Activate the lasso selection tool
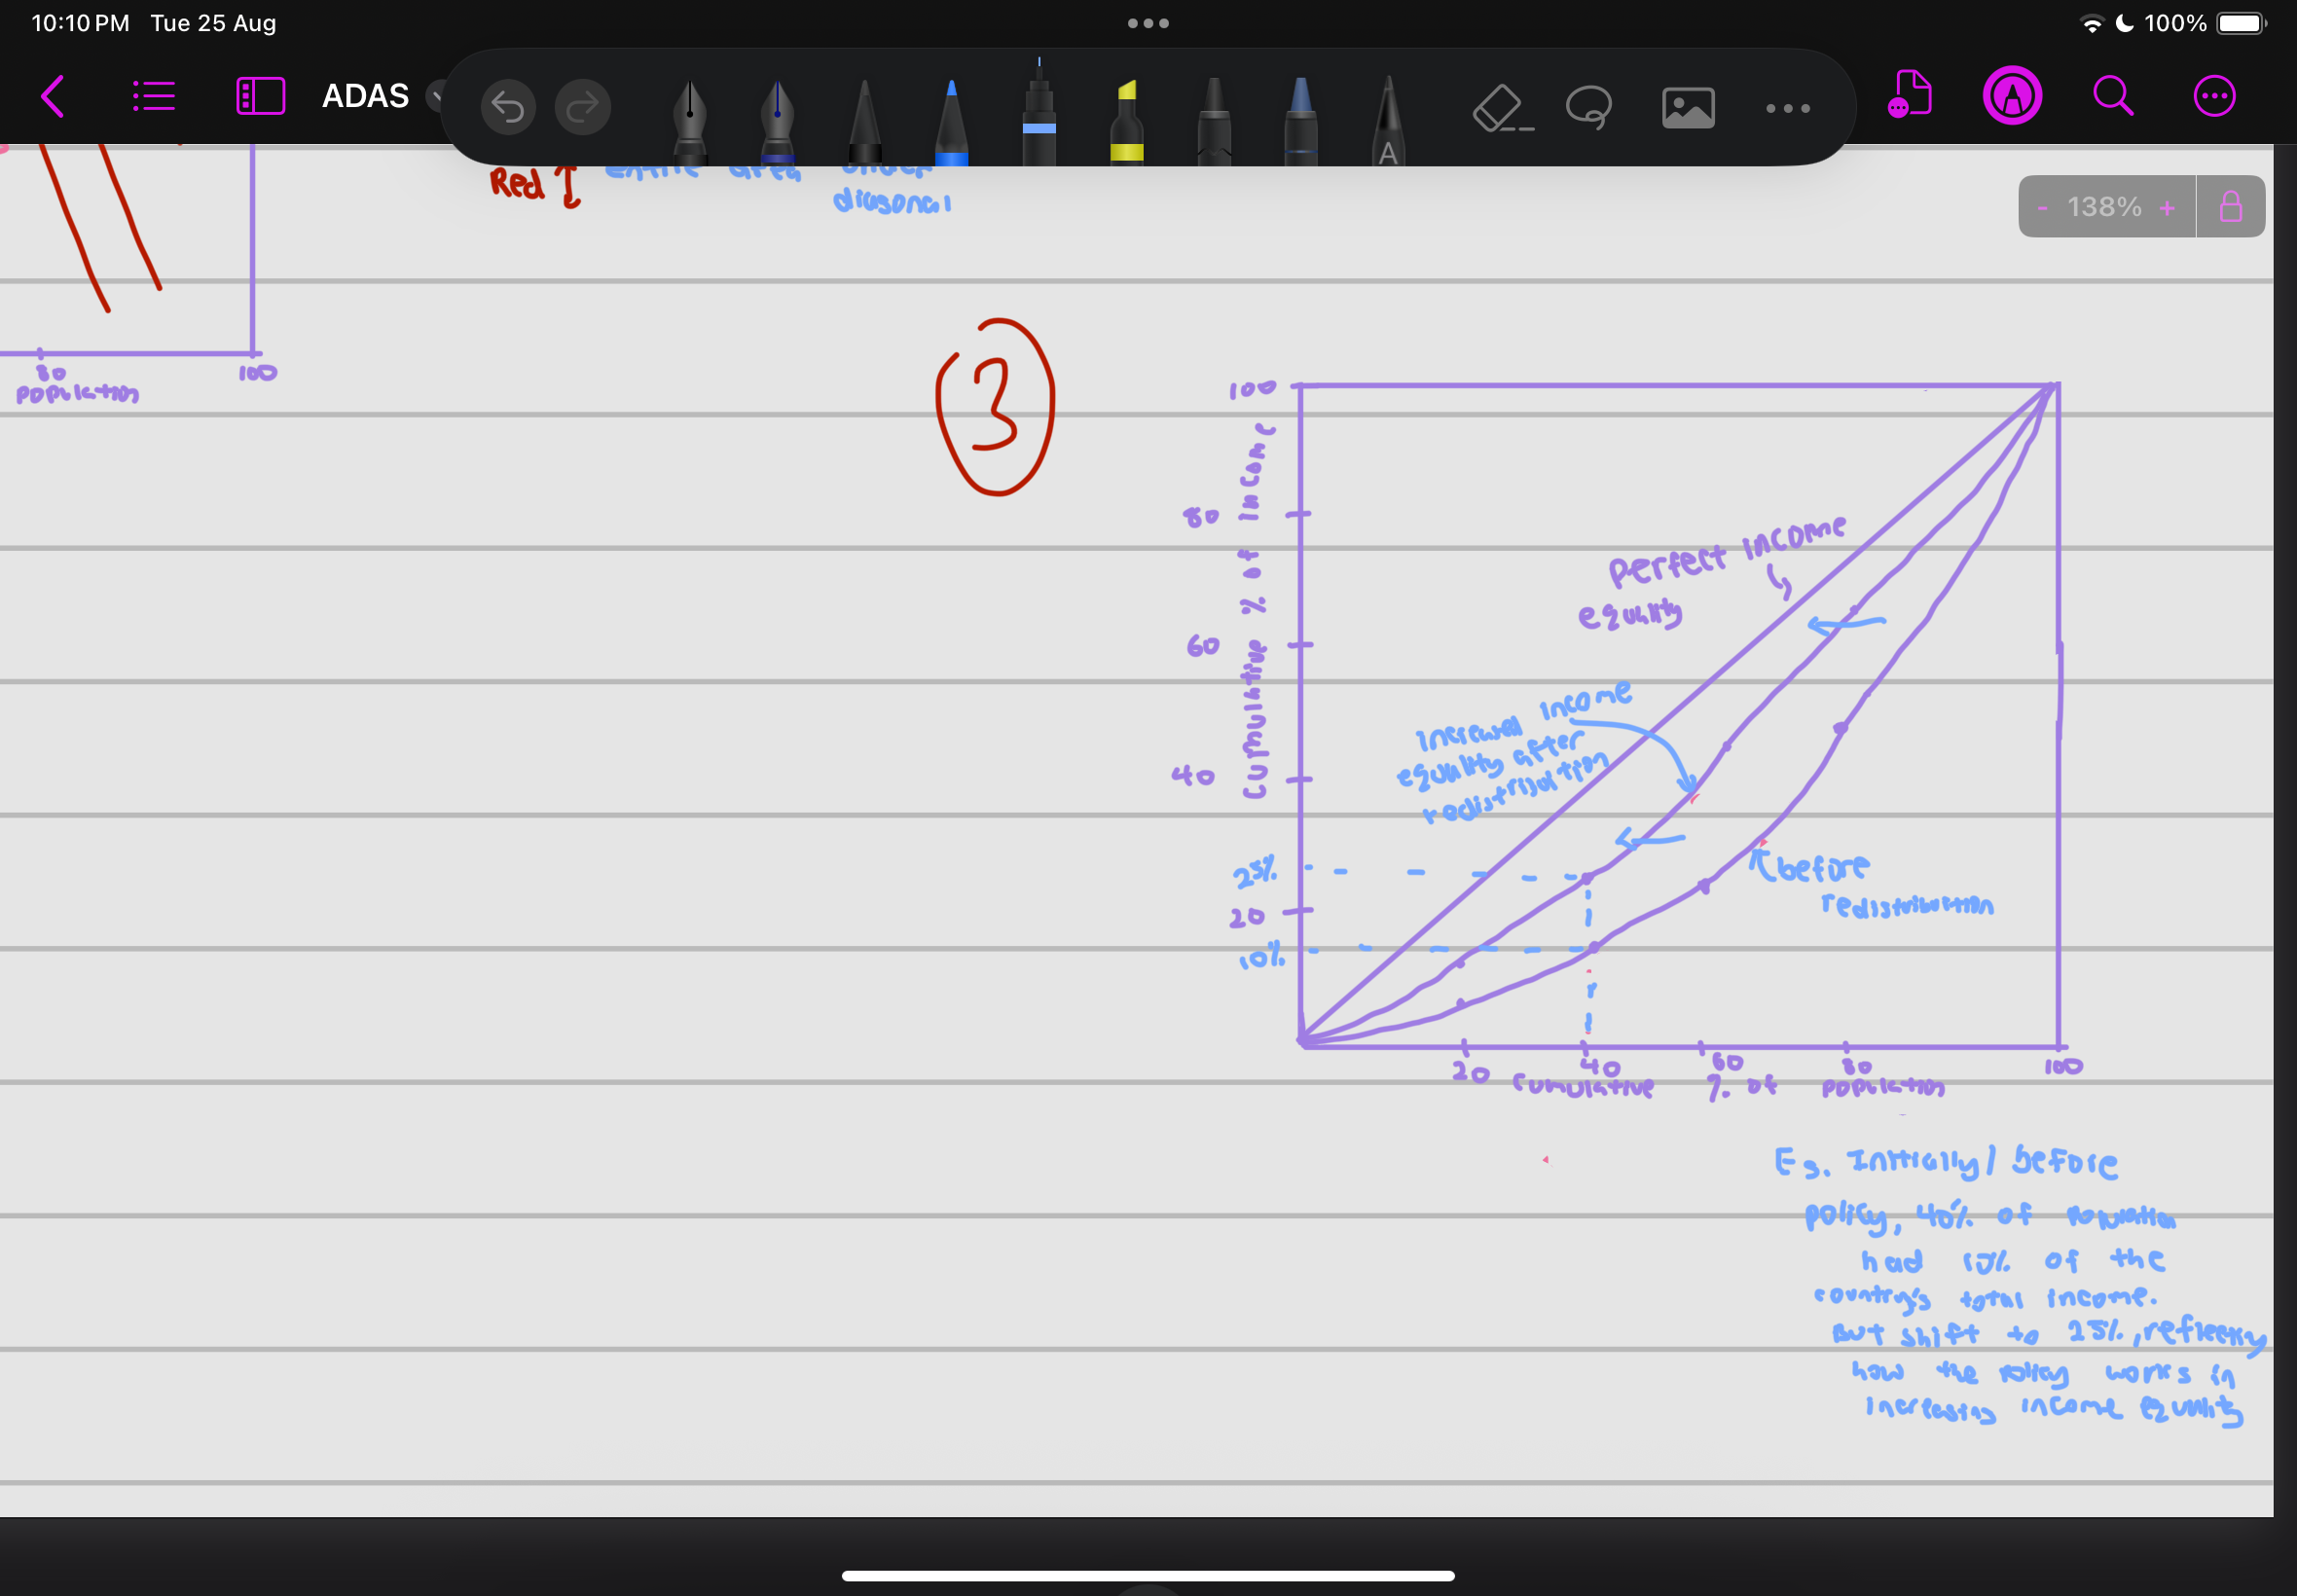Viewport: 2297px width, 1596px height. coord(1589,107)
